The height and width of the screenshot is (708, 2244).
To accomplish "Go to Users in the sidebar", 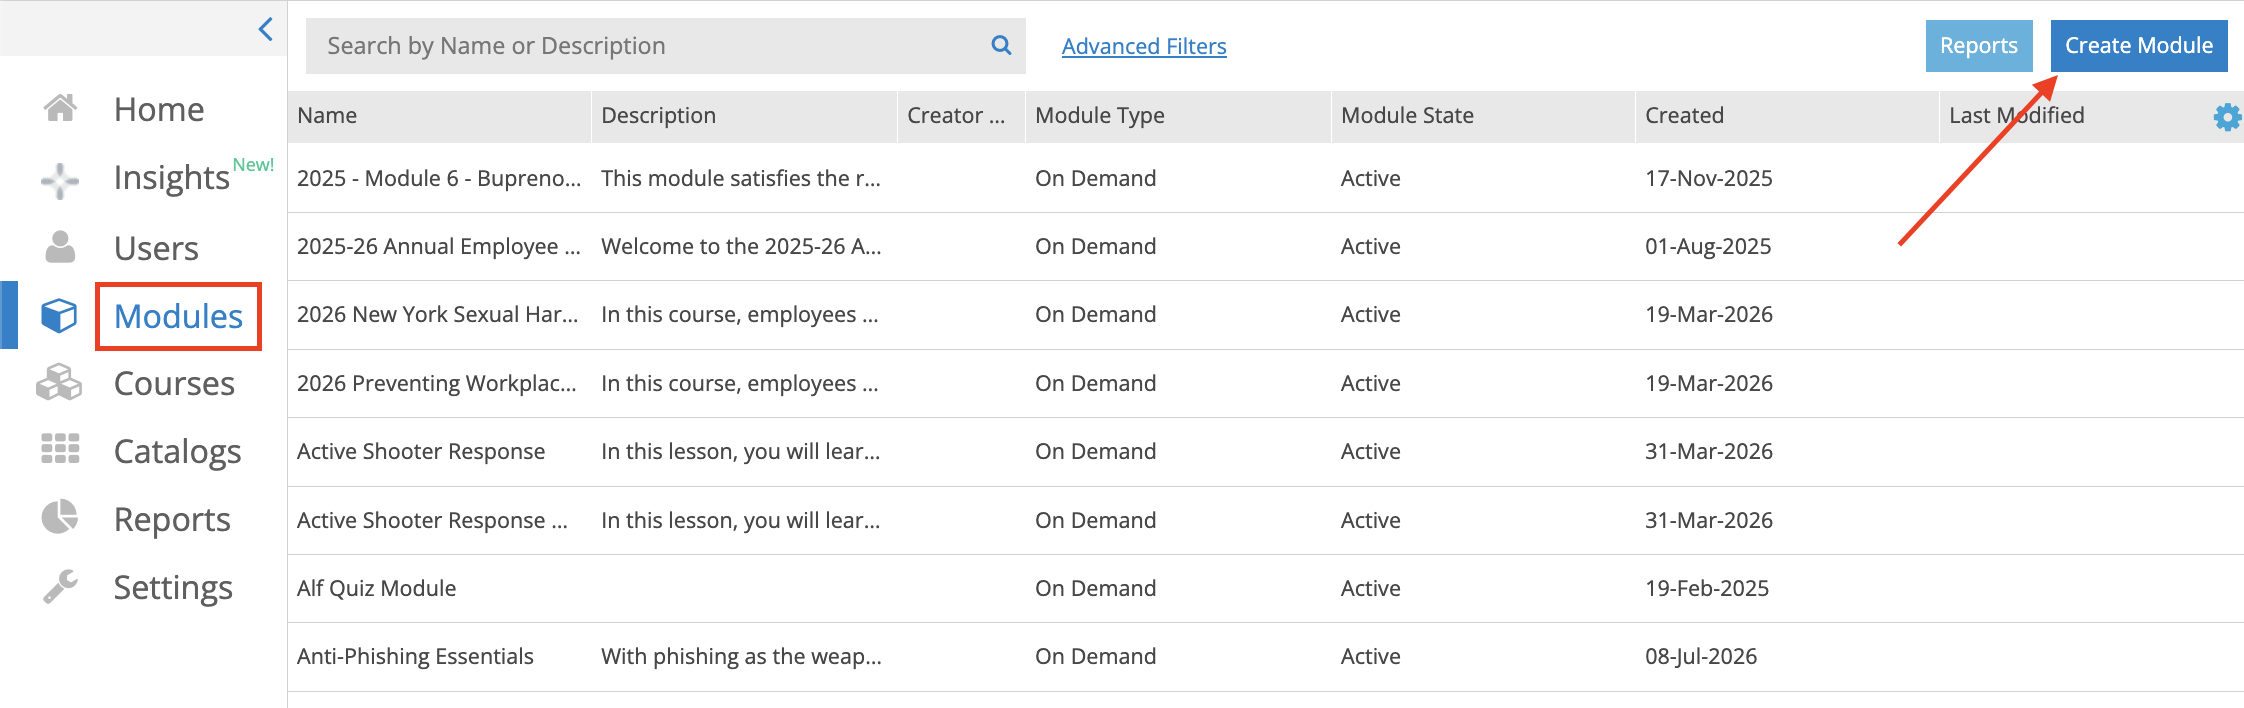I will click(156, 248).
